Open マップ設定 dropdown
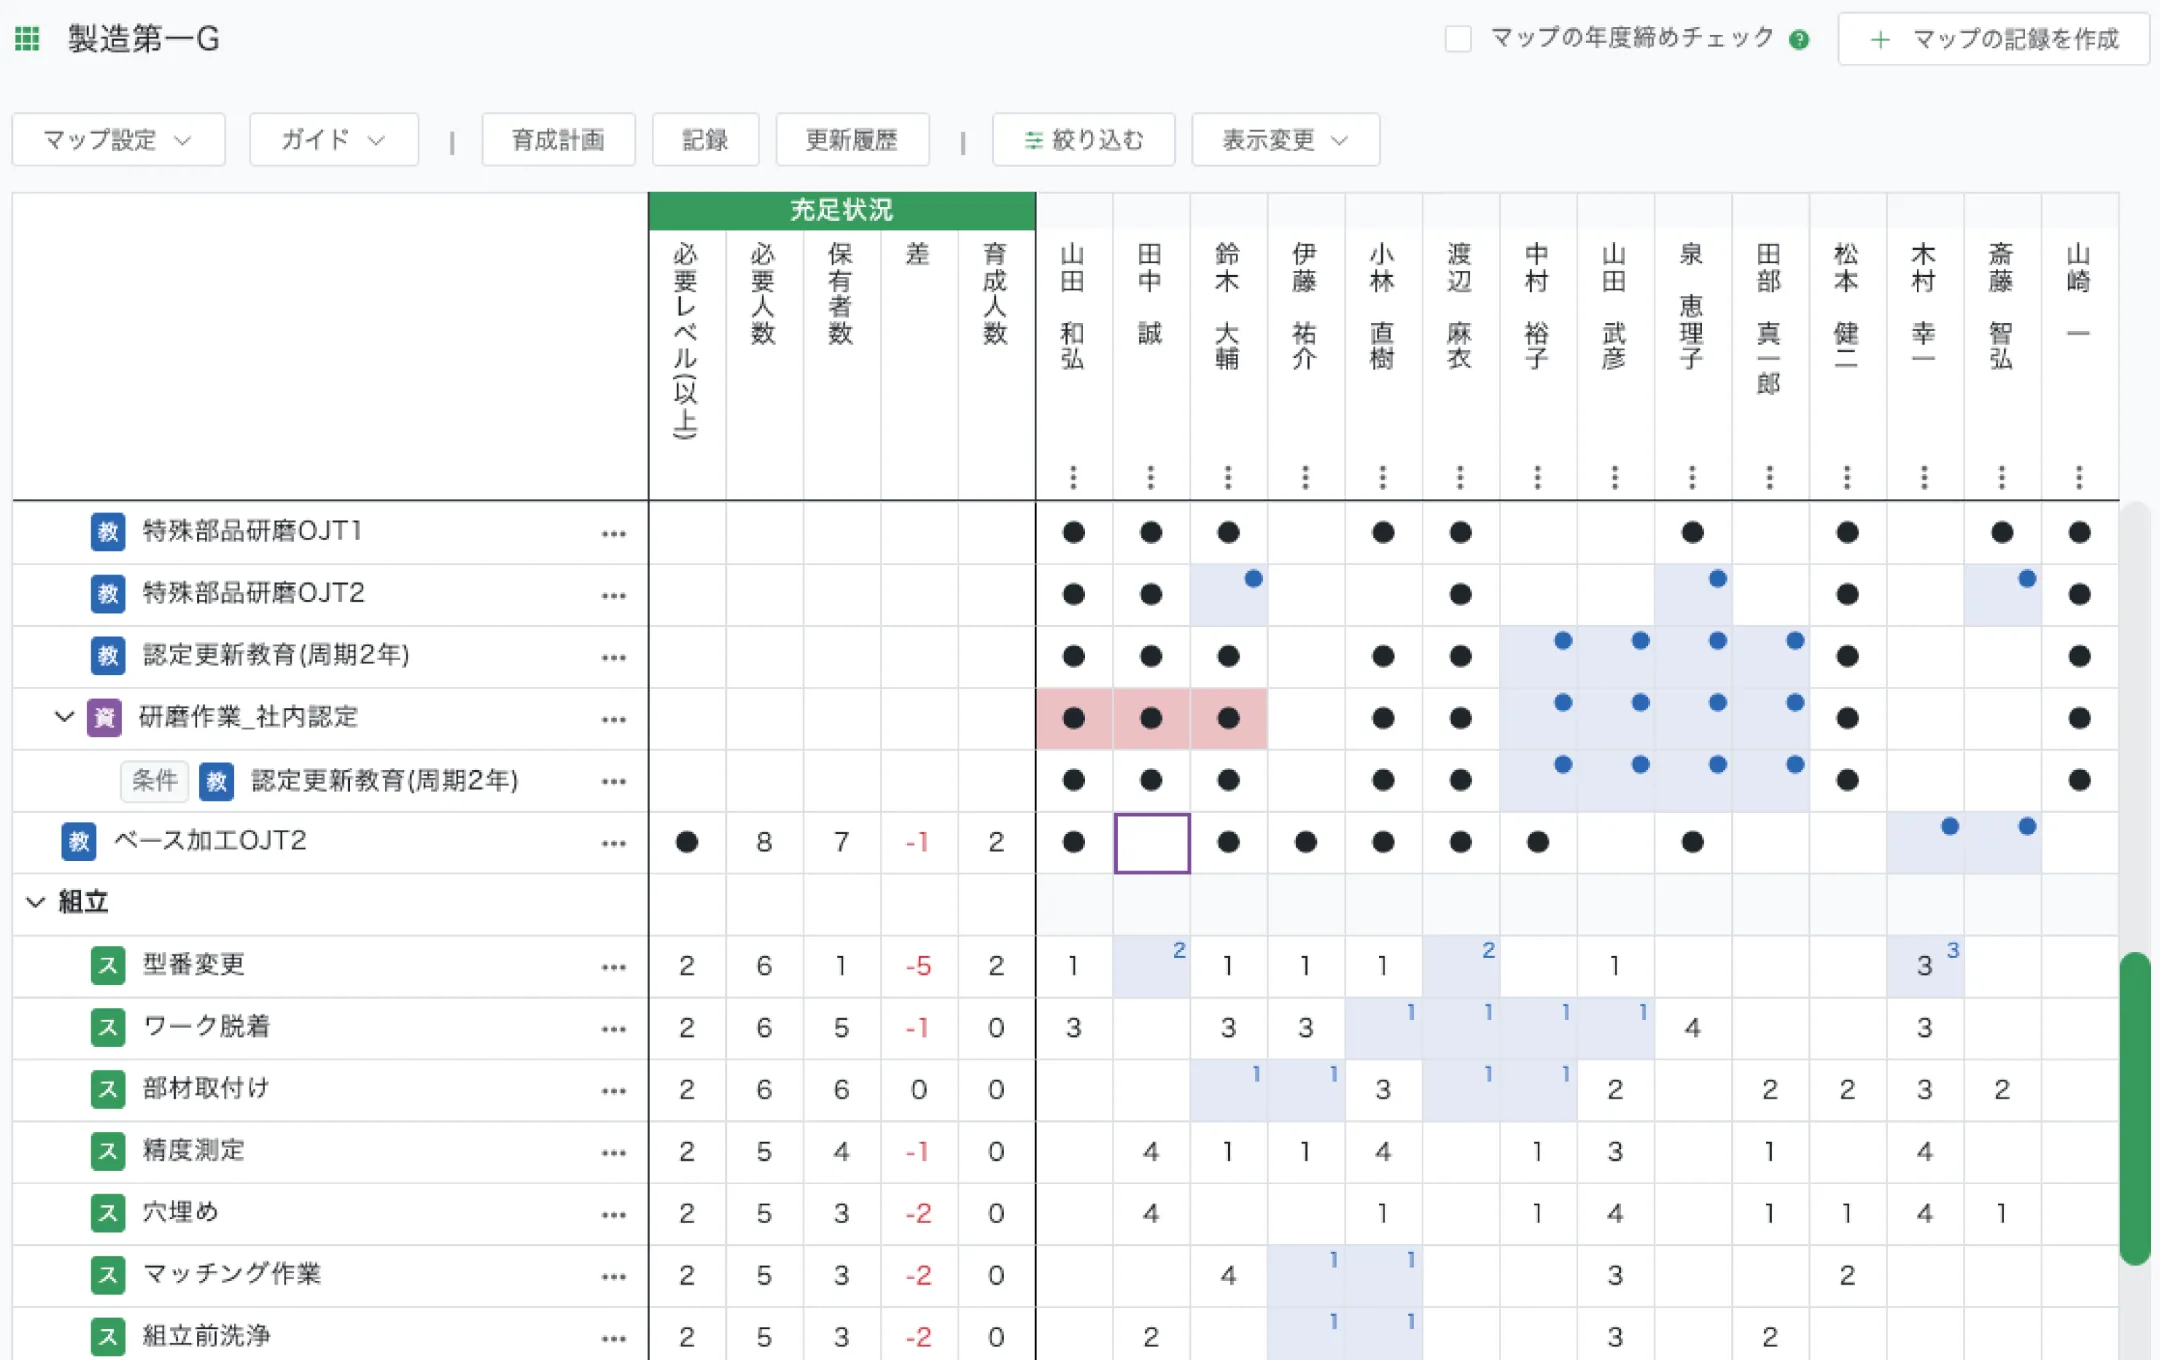The height and width of the screenshot is (1360, 2160). tap(118, 140)
